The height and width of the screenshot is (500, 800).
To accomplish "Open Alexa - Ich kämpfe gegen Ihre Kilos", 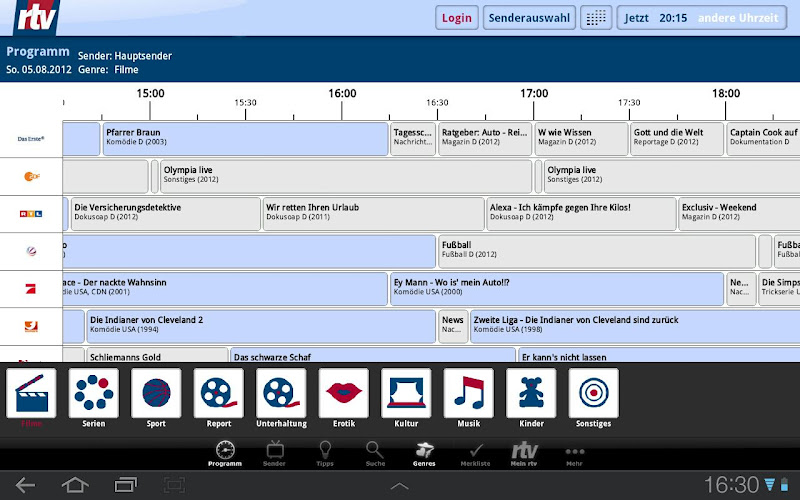I will [x=582, y=214].
